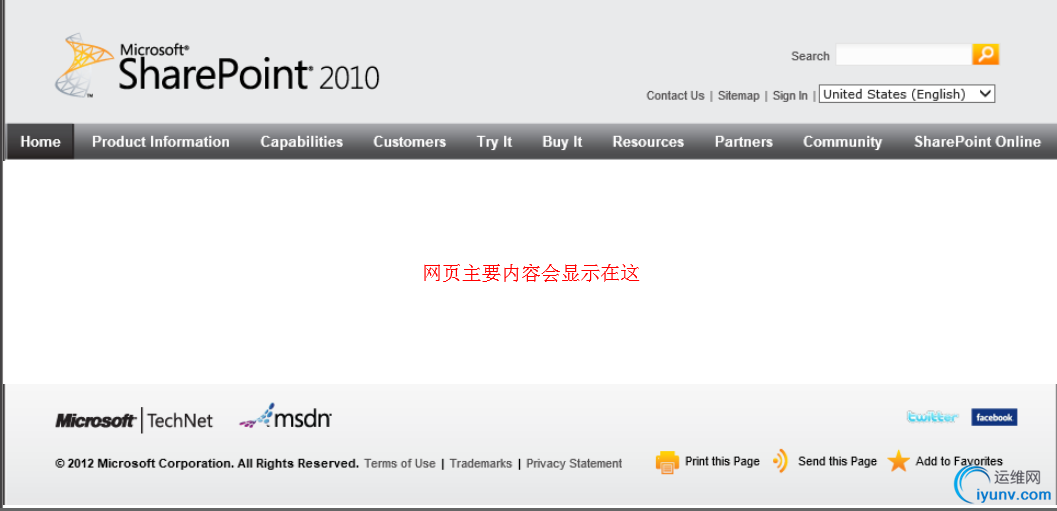Viewport: 1057px width, 511px height.
Task: Open the United States (English) language dropdown
Action: pos(907,94)
